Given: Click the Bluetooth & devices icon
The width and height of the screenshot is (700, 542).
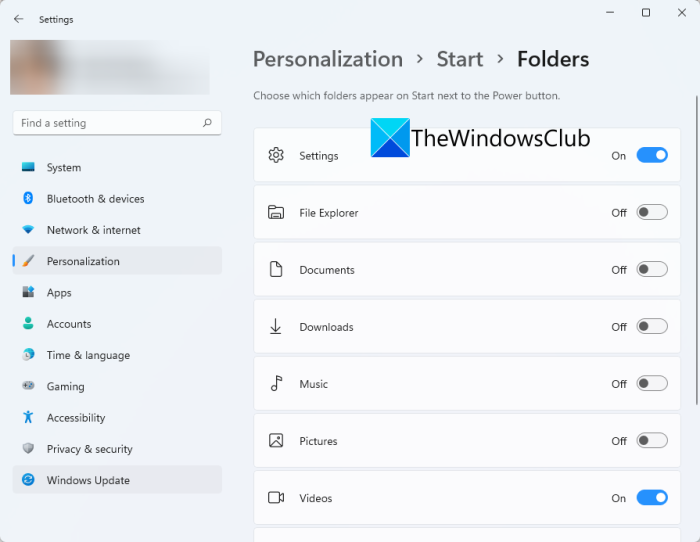Looking at the screenshot, I should (28, 199).
